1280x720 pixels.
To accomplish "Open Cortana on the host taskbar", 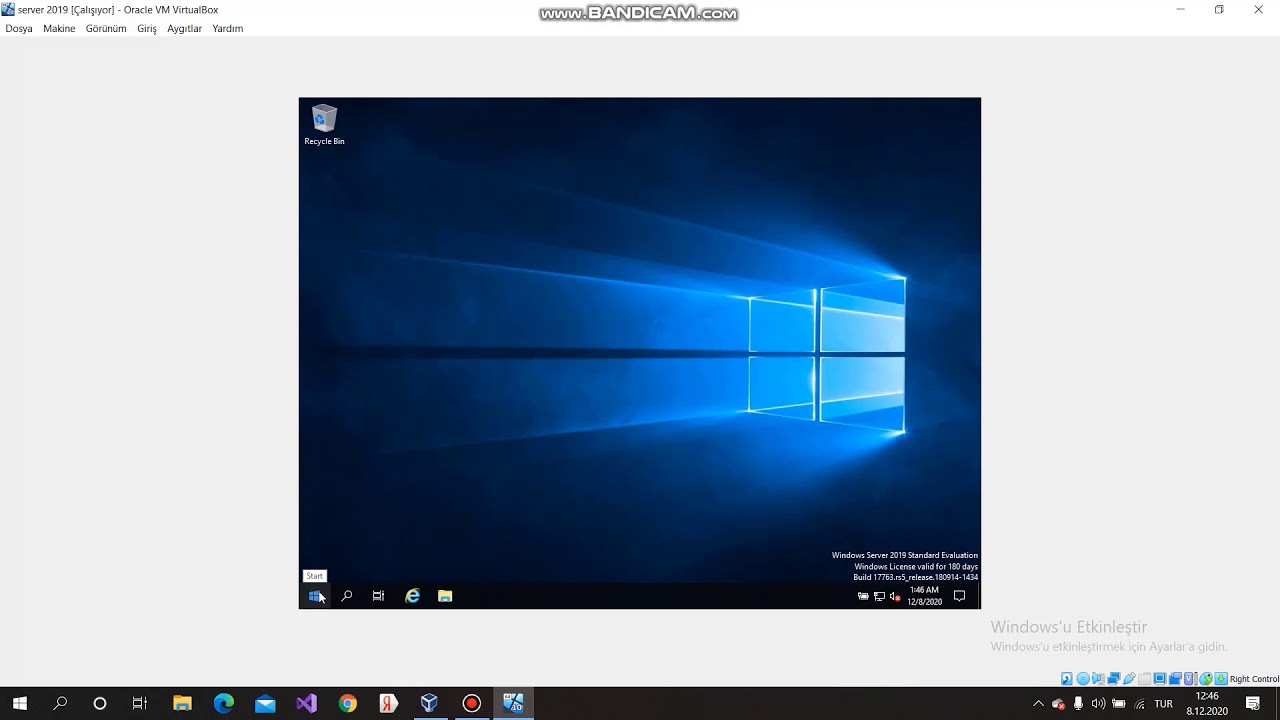I will (100, 704).
